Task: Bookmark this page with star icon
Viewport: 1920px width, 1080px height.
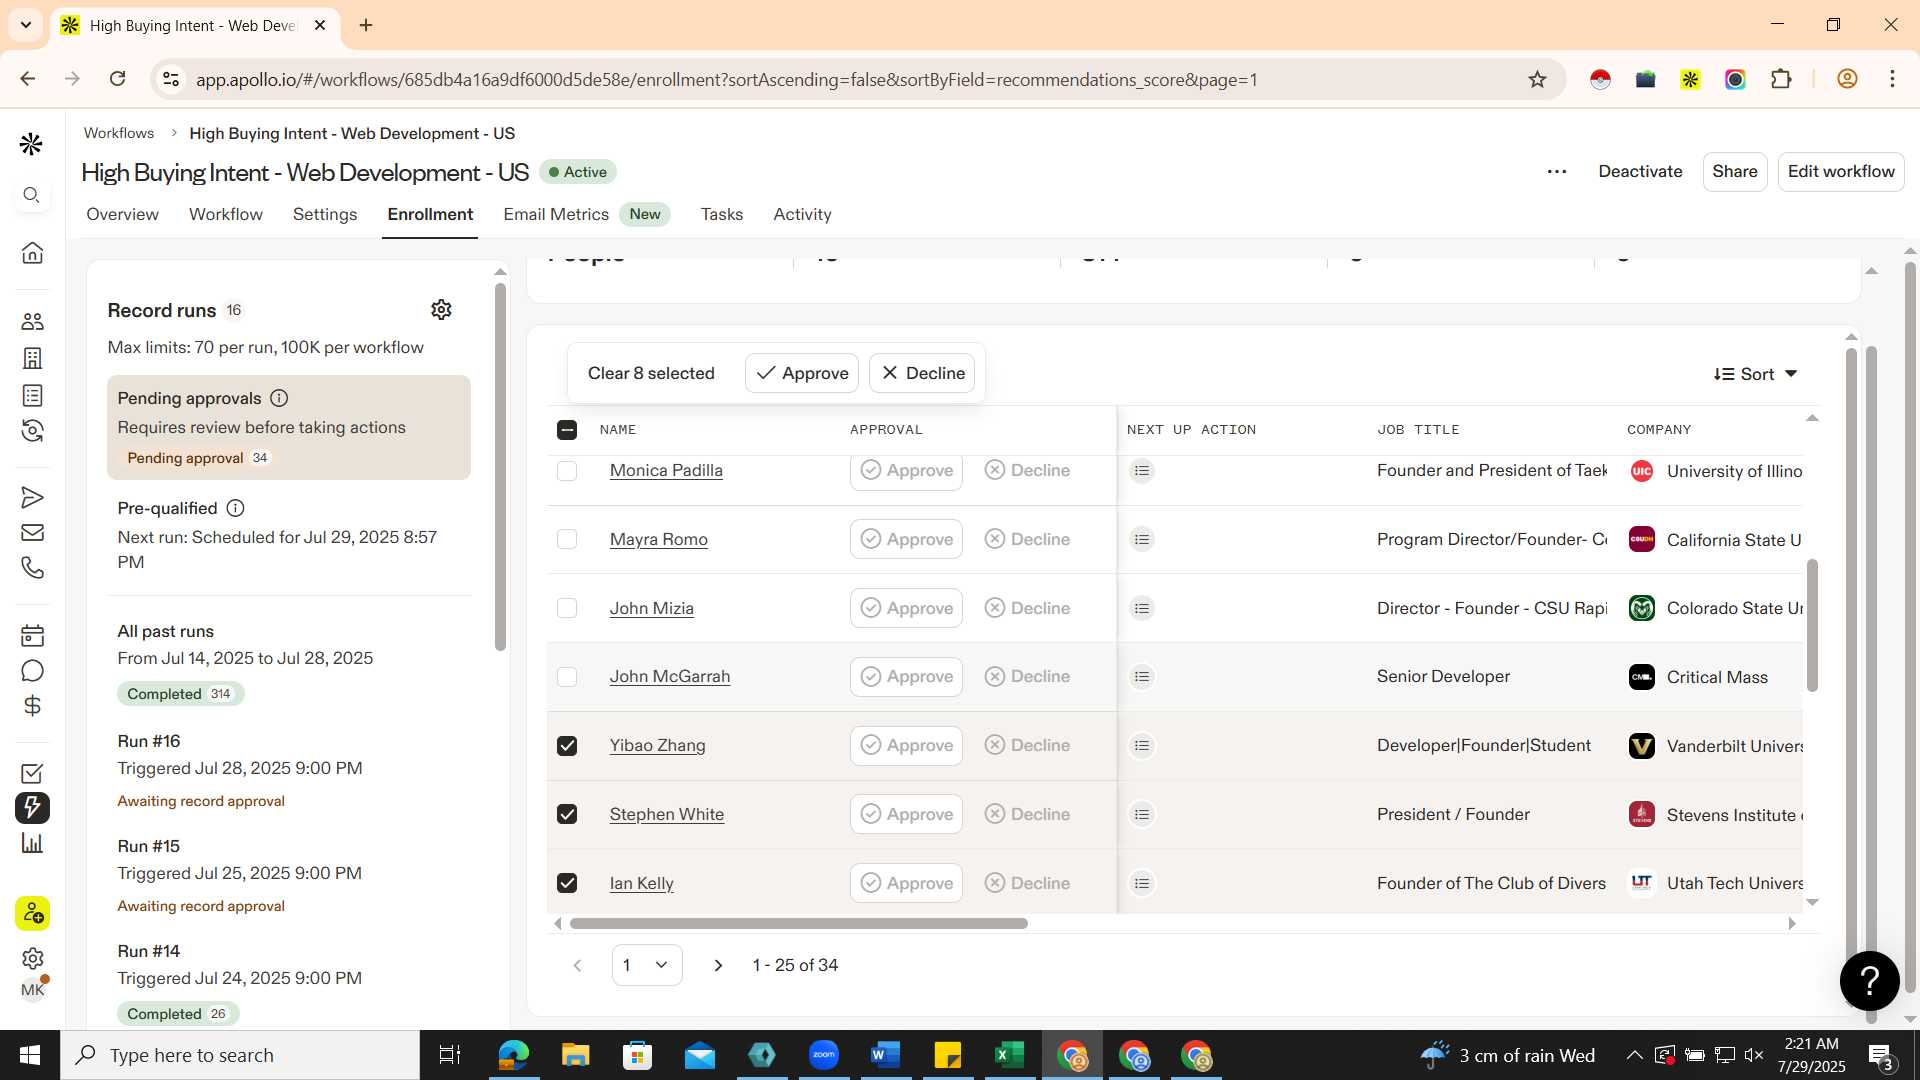Action: pos(1537,79)
